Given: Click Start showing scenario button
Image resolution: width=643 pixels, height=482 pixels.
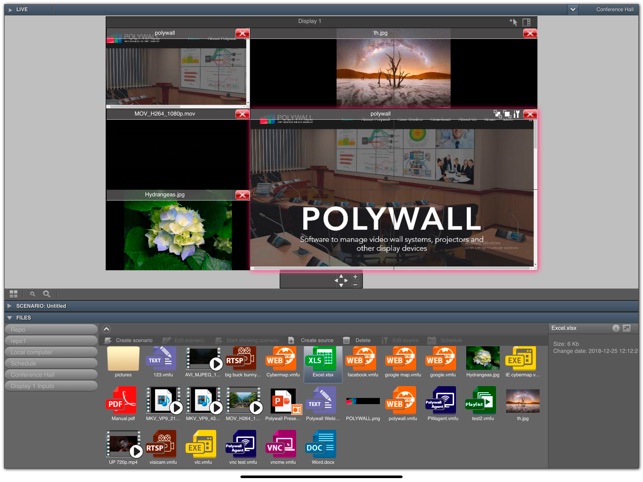Looking at the screenshot, I should (247, 340).
